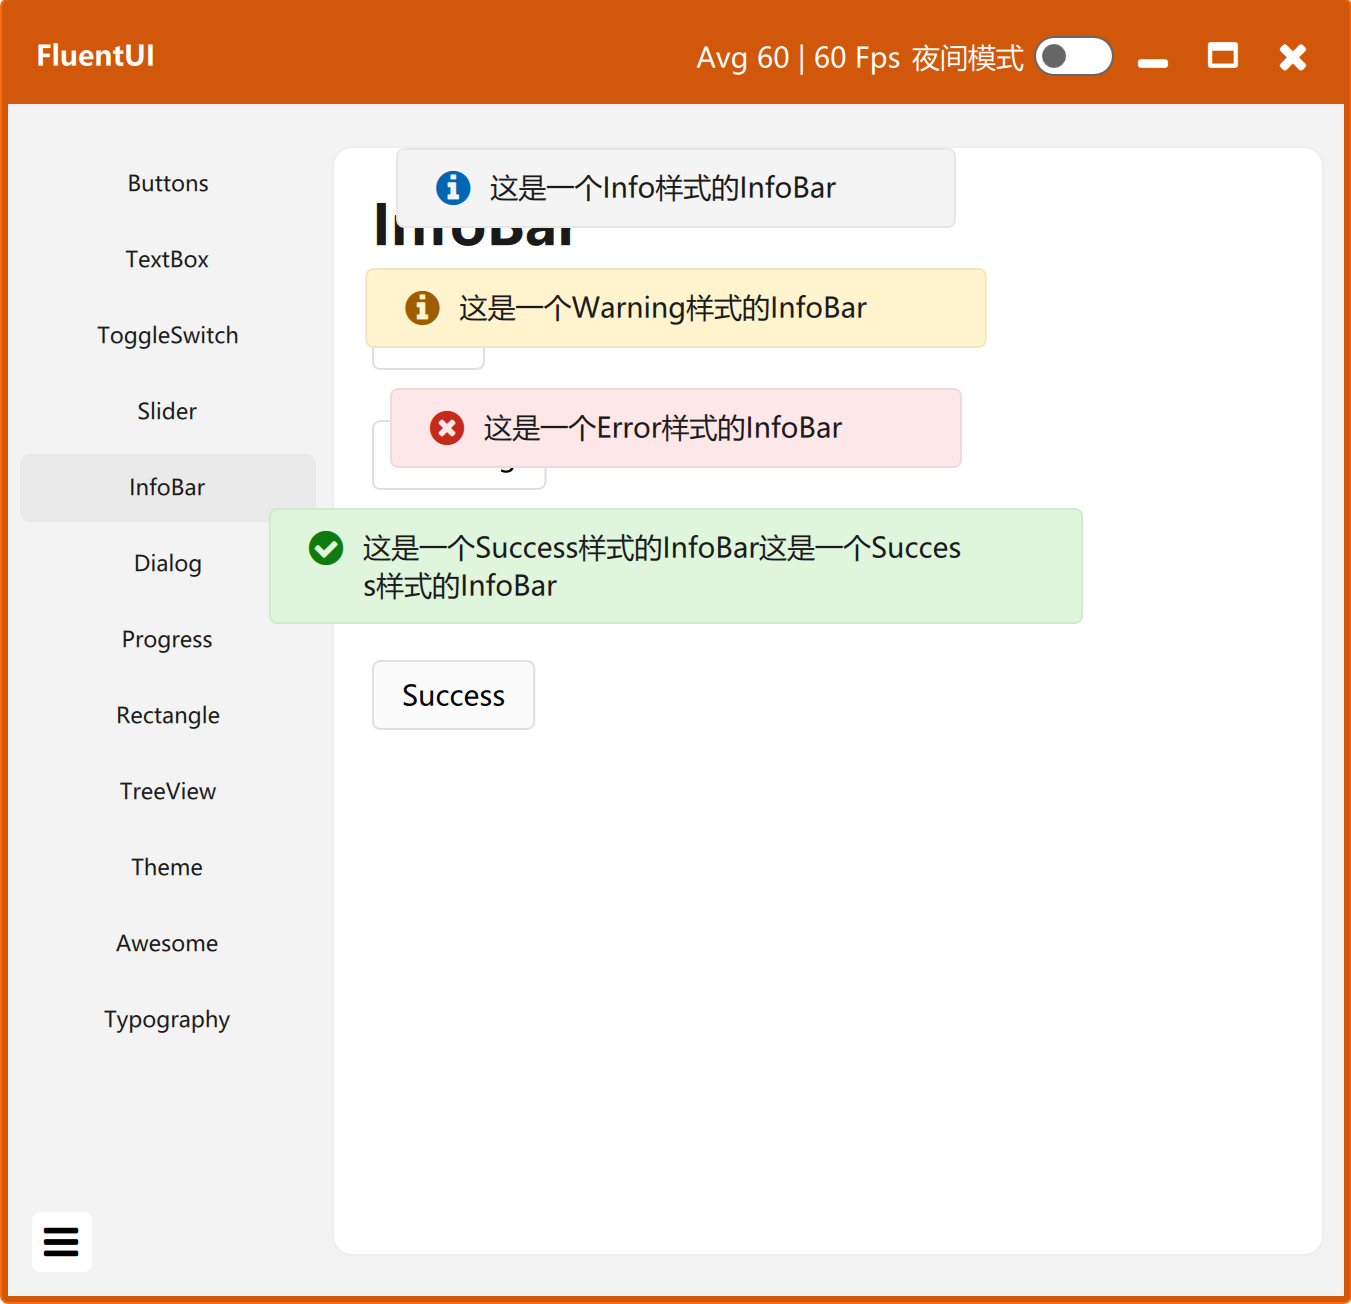Close the FluentUI window
The height and width of the screenshot is (1304, 1351).
point(1293,57)
